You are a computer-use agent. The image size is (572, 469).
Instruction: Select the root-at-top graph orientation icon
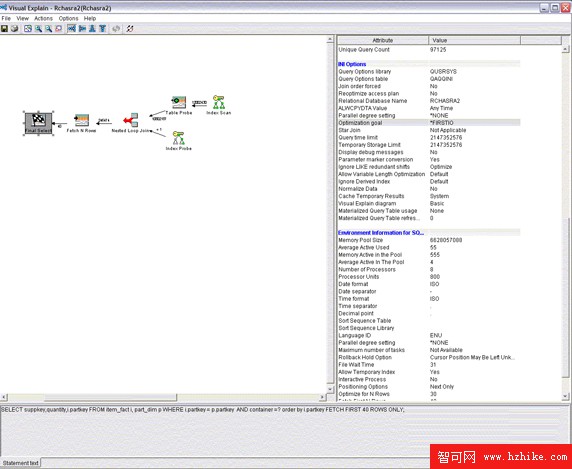pos(92,28)
